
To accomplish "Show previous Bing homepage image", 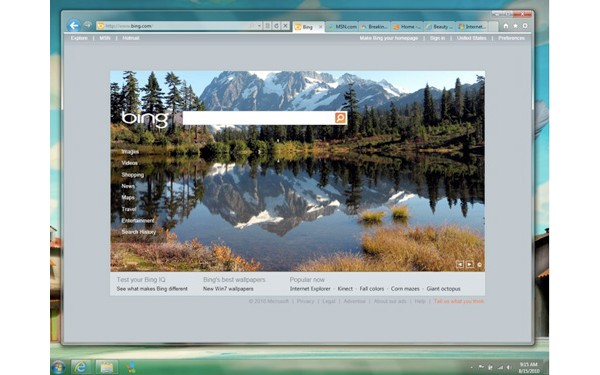I will (460, 264).
